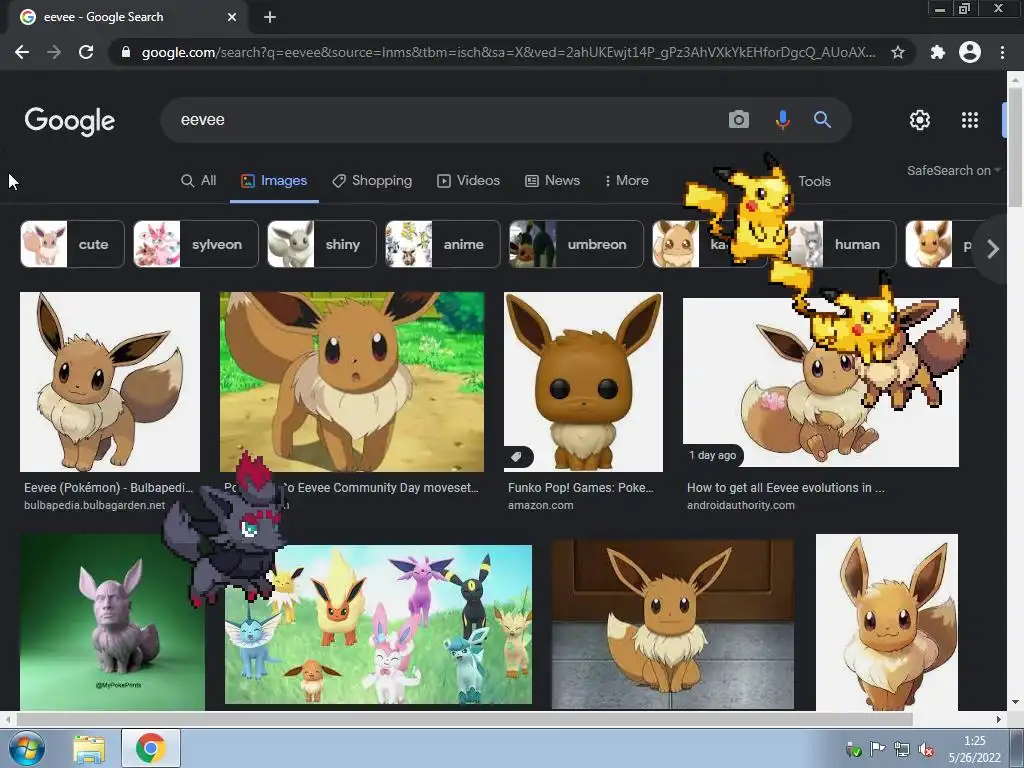1024x768 pixels.
Task: Click the Eevee (Pokémon) - Bulbapedia title
Action: [108, 488]
